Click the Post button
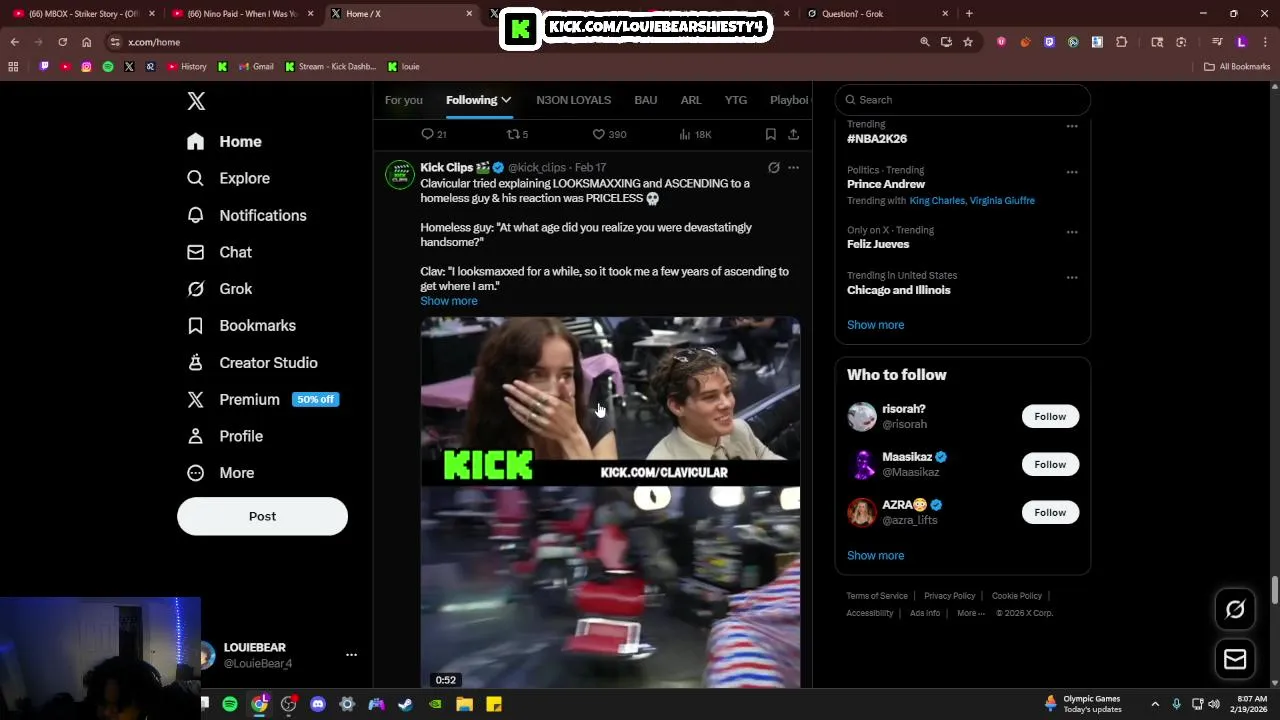This screenshot has height=720, width=1280. 262,516
